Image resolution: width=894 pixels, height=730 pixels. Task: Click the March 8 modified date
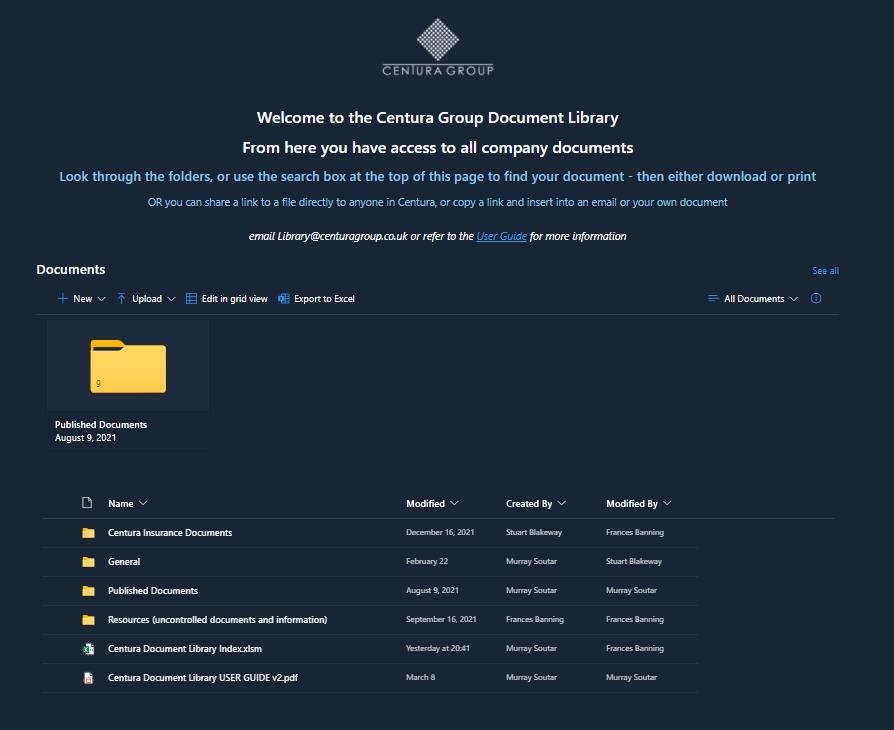pos(421,677)
